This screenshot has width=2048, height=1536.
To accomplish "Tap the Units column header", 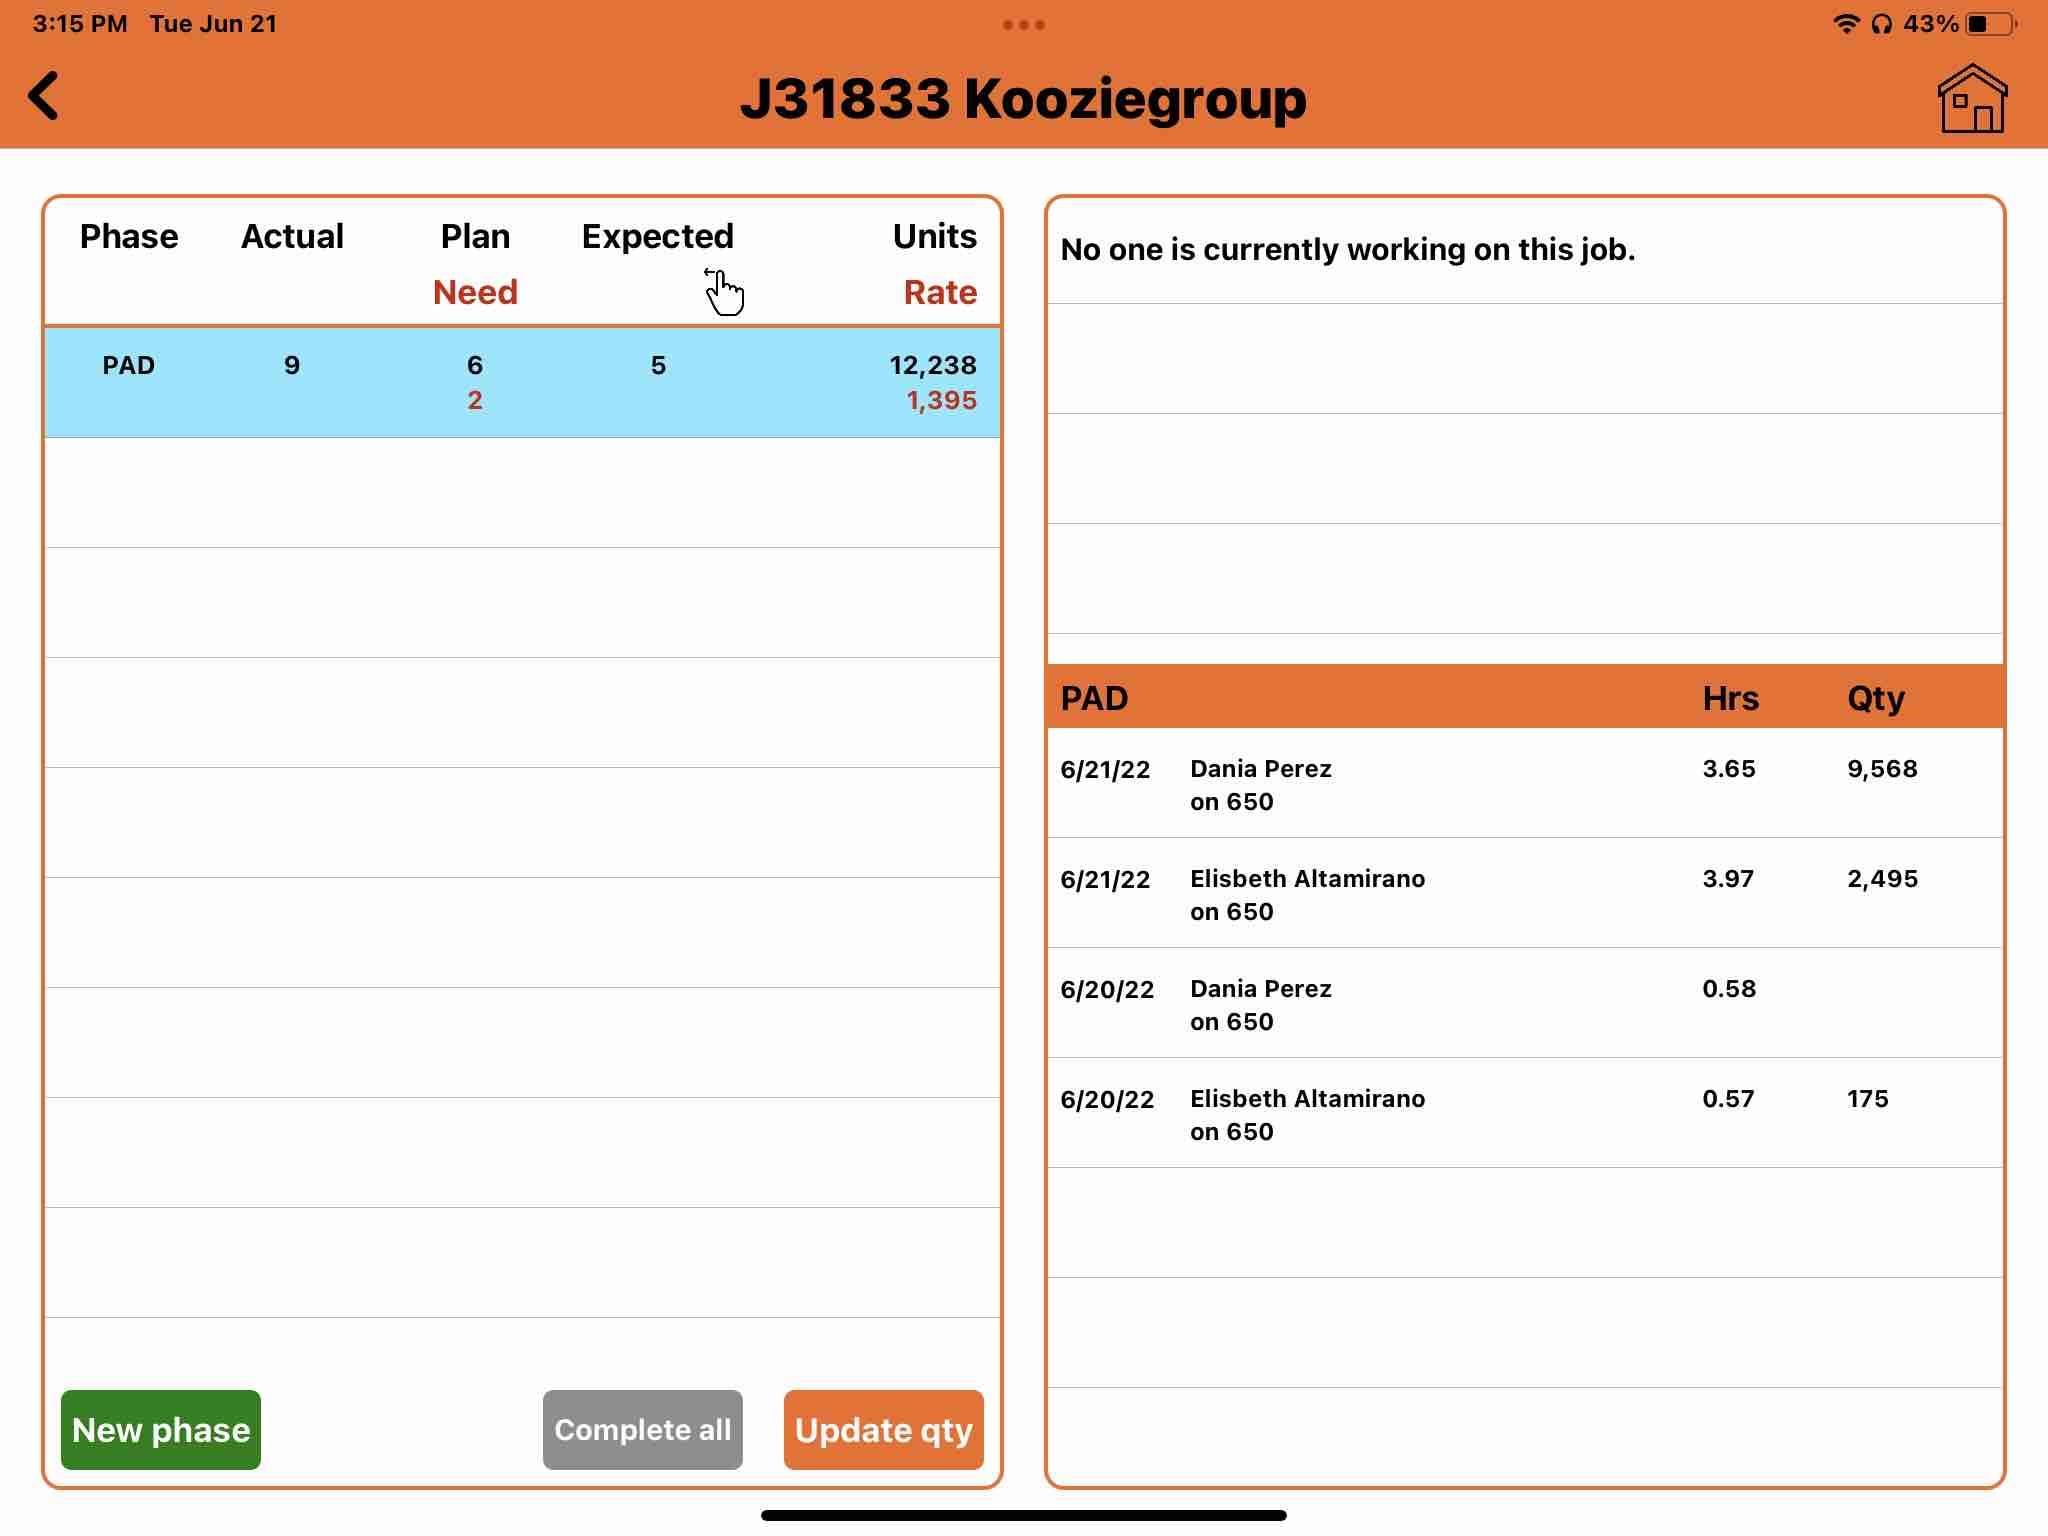I will point(934,237).
